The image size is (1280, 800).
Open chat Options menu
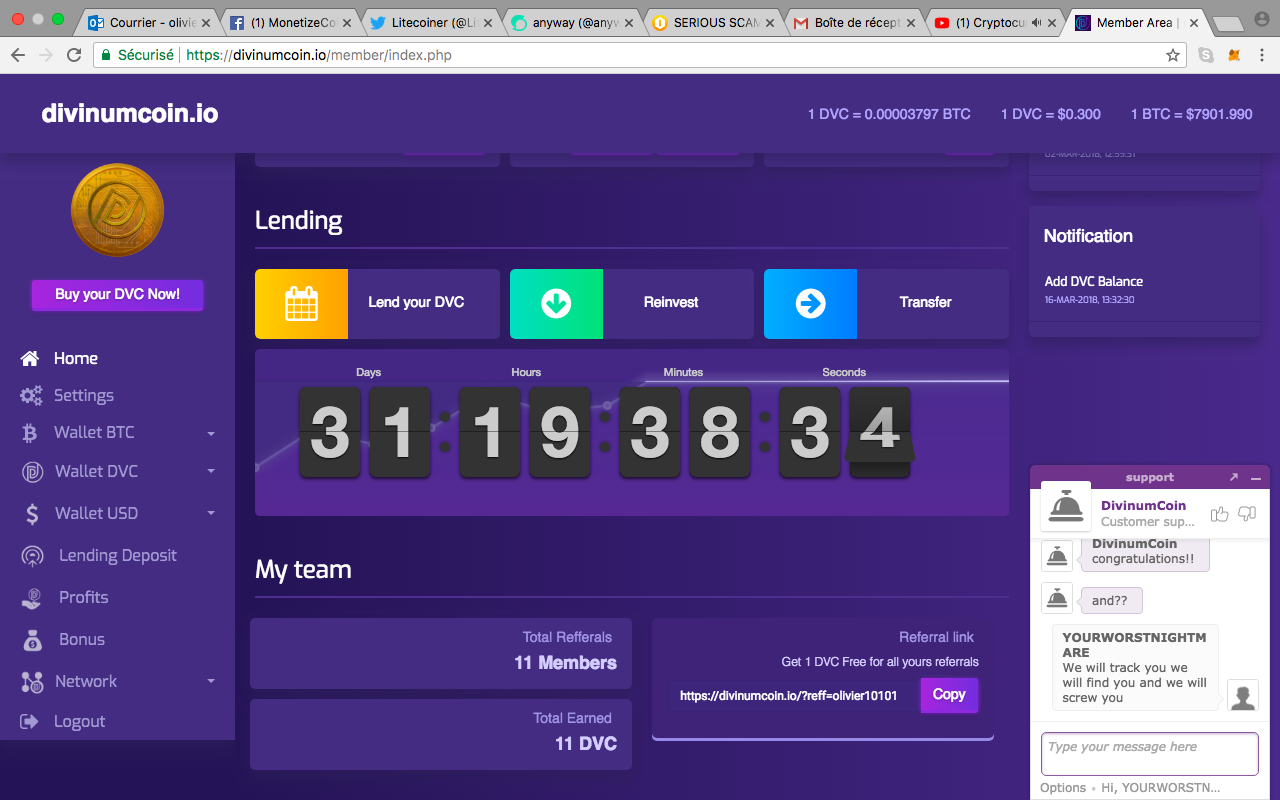1063,787
